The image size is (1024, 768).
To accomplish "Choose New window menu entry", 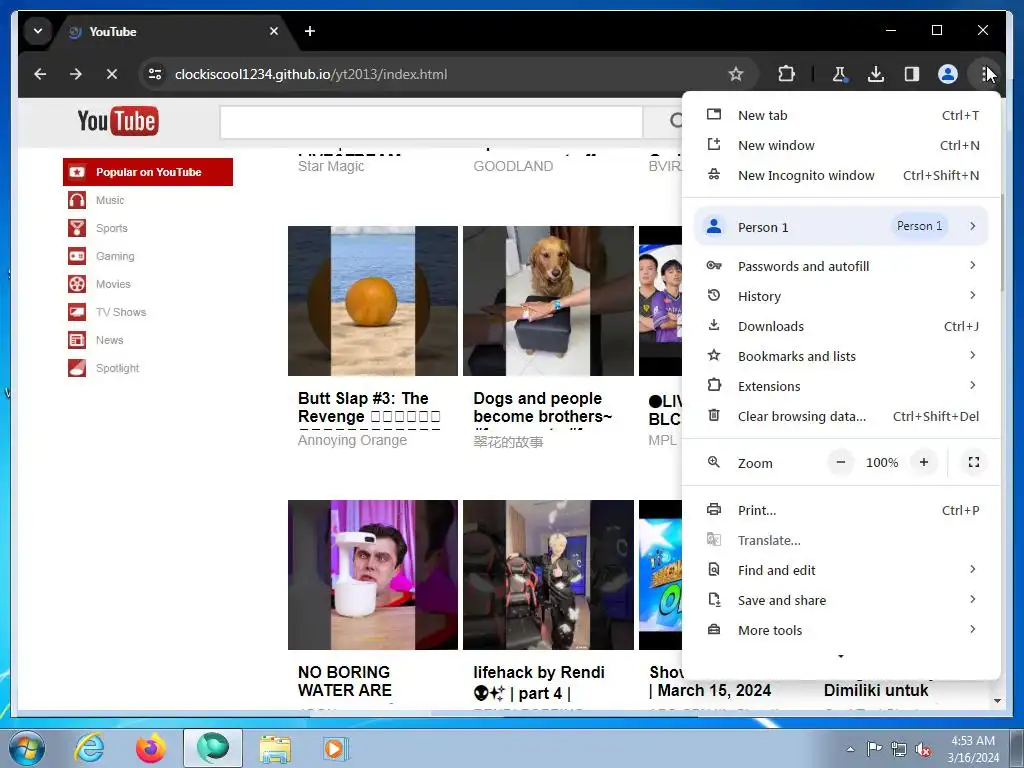I will tap(841, 145).
